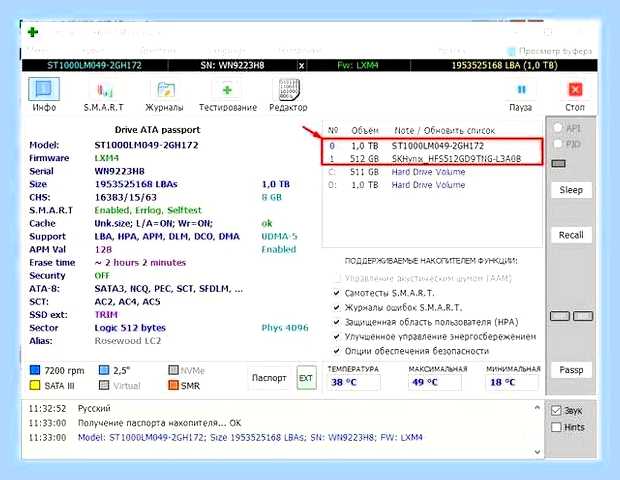Click the yellow SATA III indicator box
The width and height of the screenshot is (620, 480).
point(35,385)
